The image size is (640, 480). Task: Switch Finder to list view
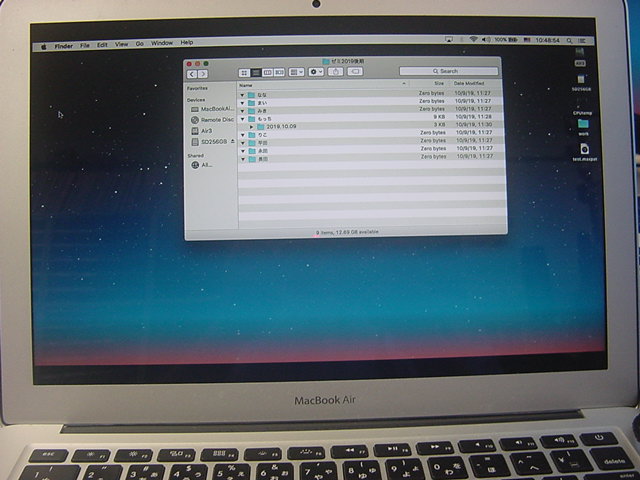point(256,73)
